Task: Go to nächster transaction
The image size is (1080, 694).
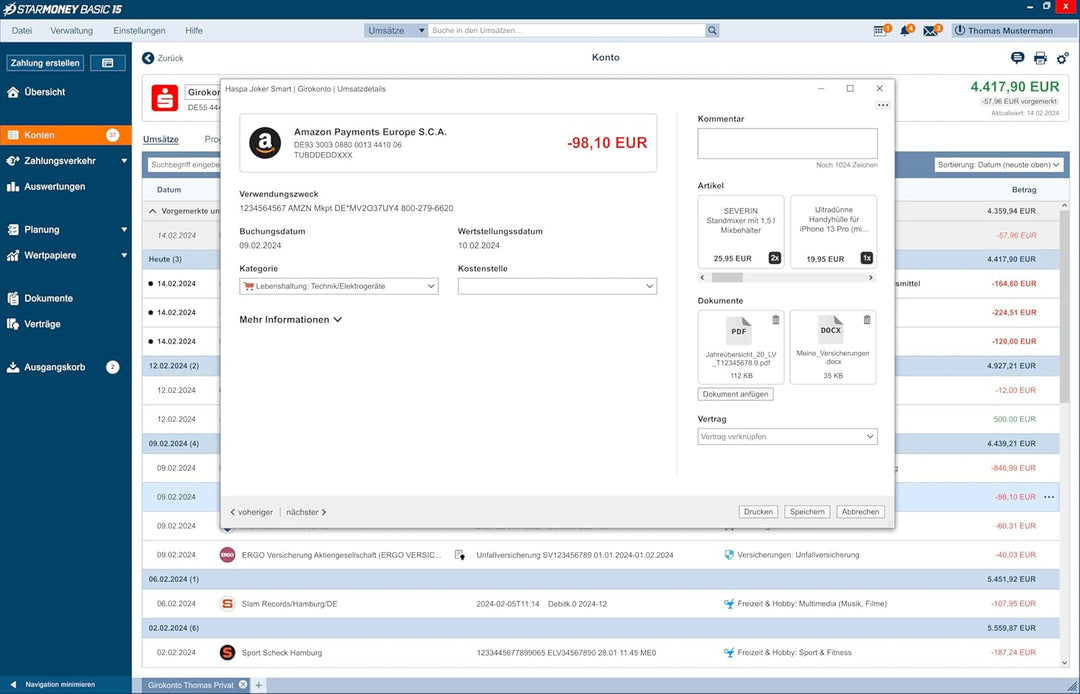Action: click(x=306, y=512)
